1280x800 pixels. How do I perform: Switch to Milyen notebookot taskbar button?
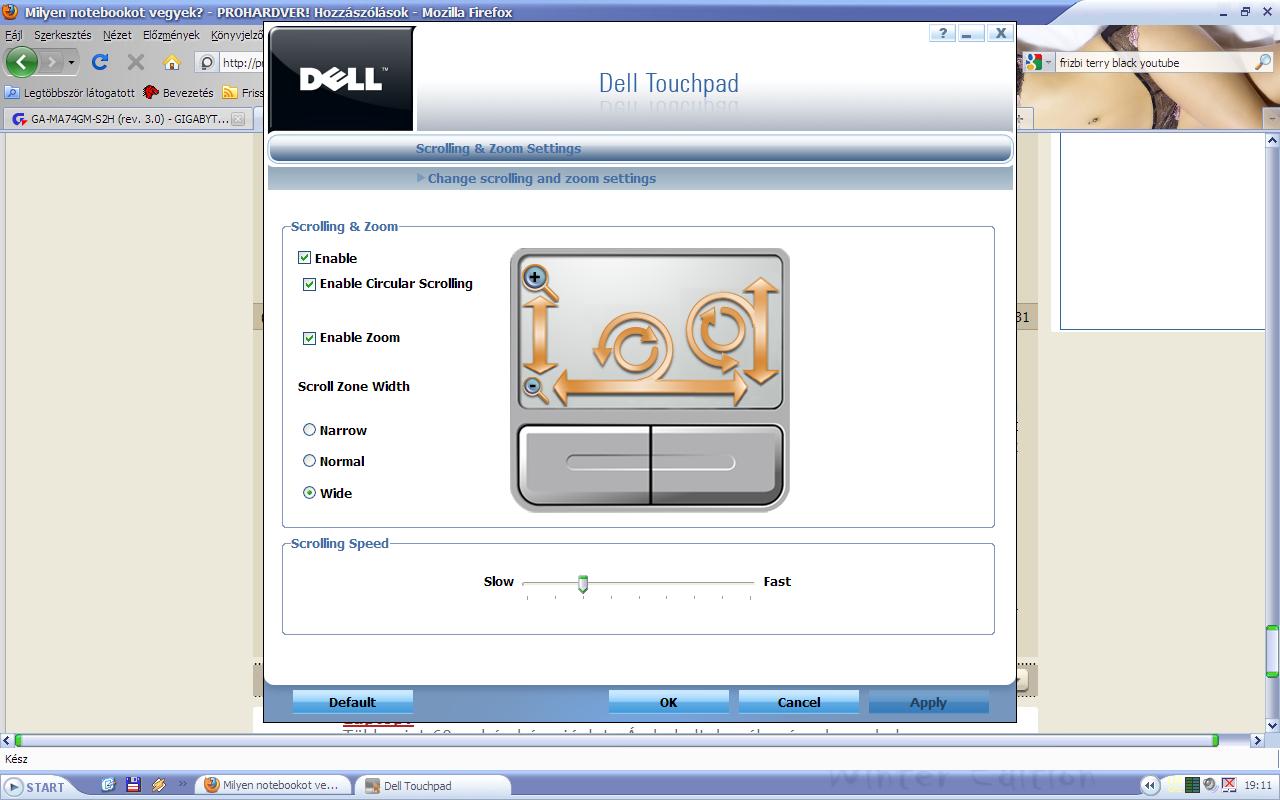(x=273, y=786)
